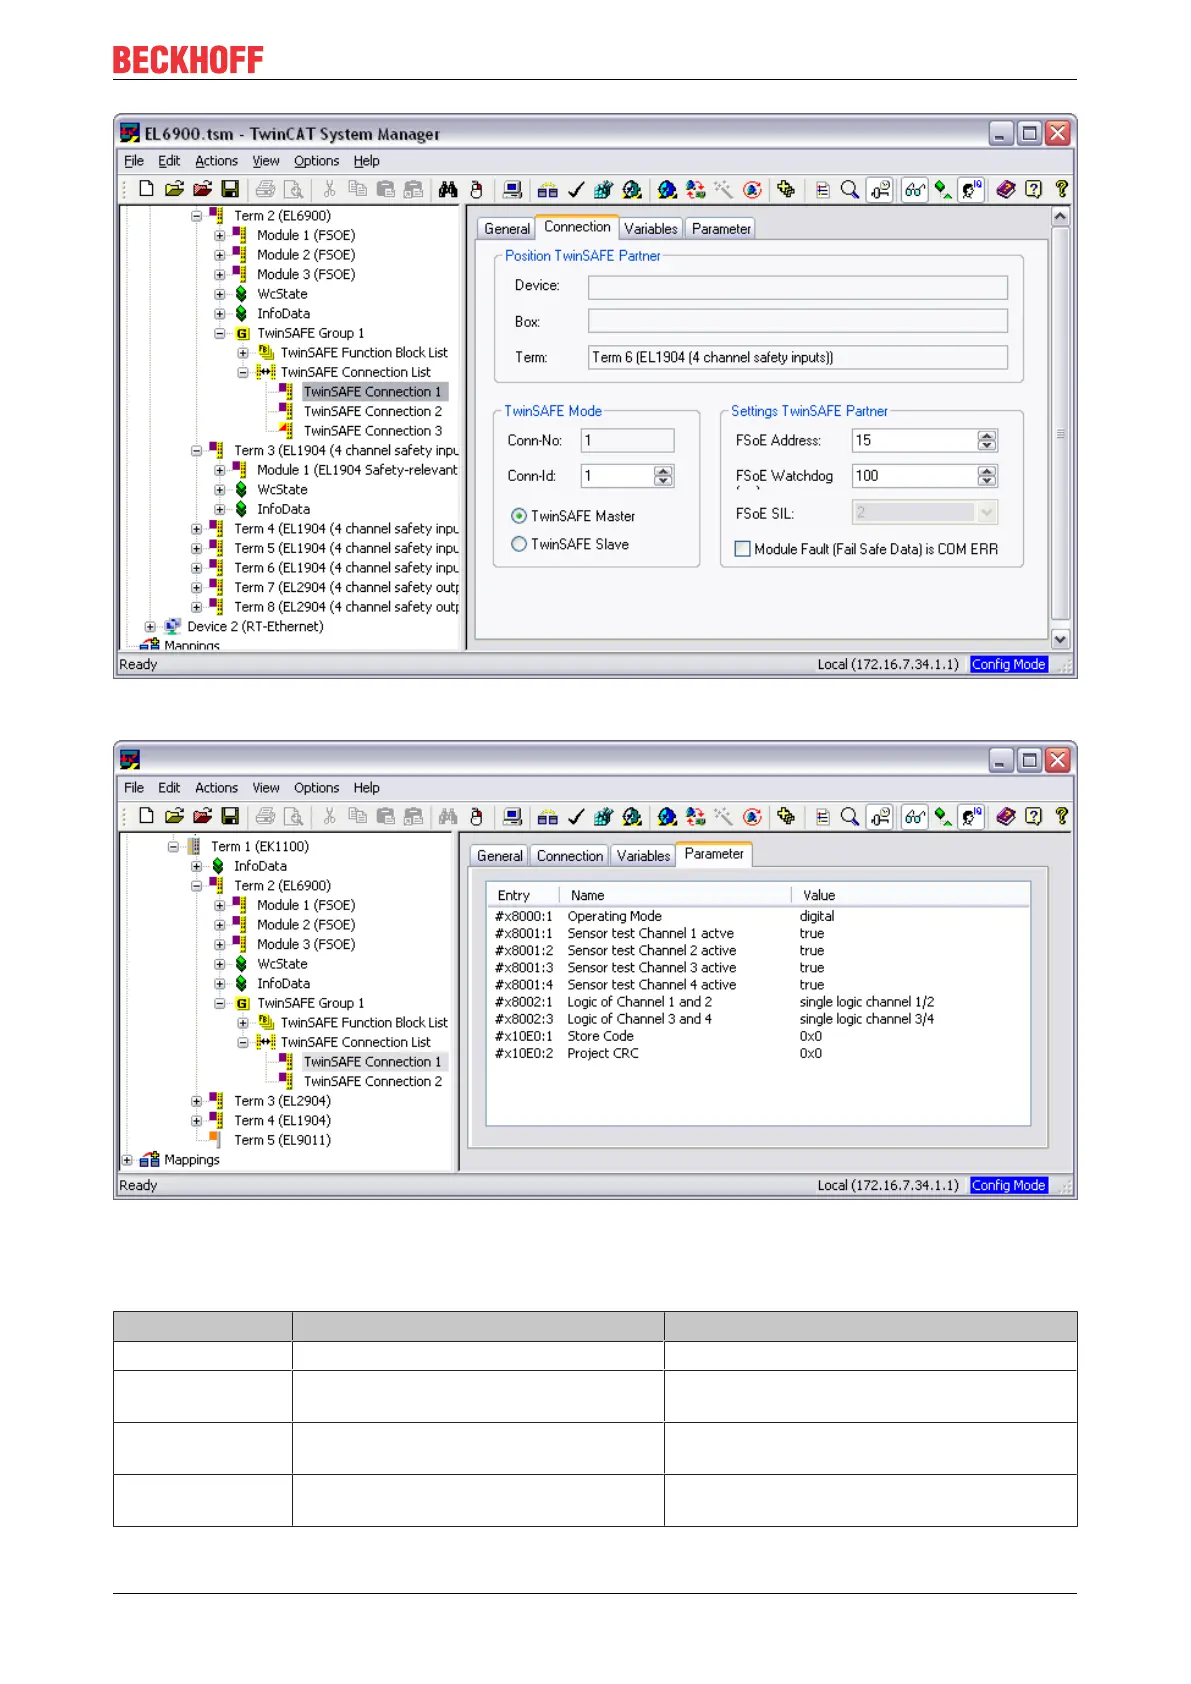Click the Conn-No input field
The image size is (1191, 1684).
(627, 440)
